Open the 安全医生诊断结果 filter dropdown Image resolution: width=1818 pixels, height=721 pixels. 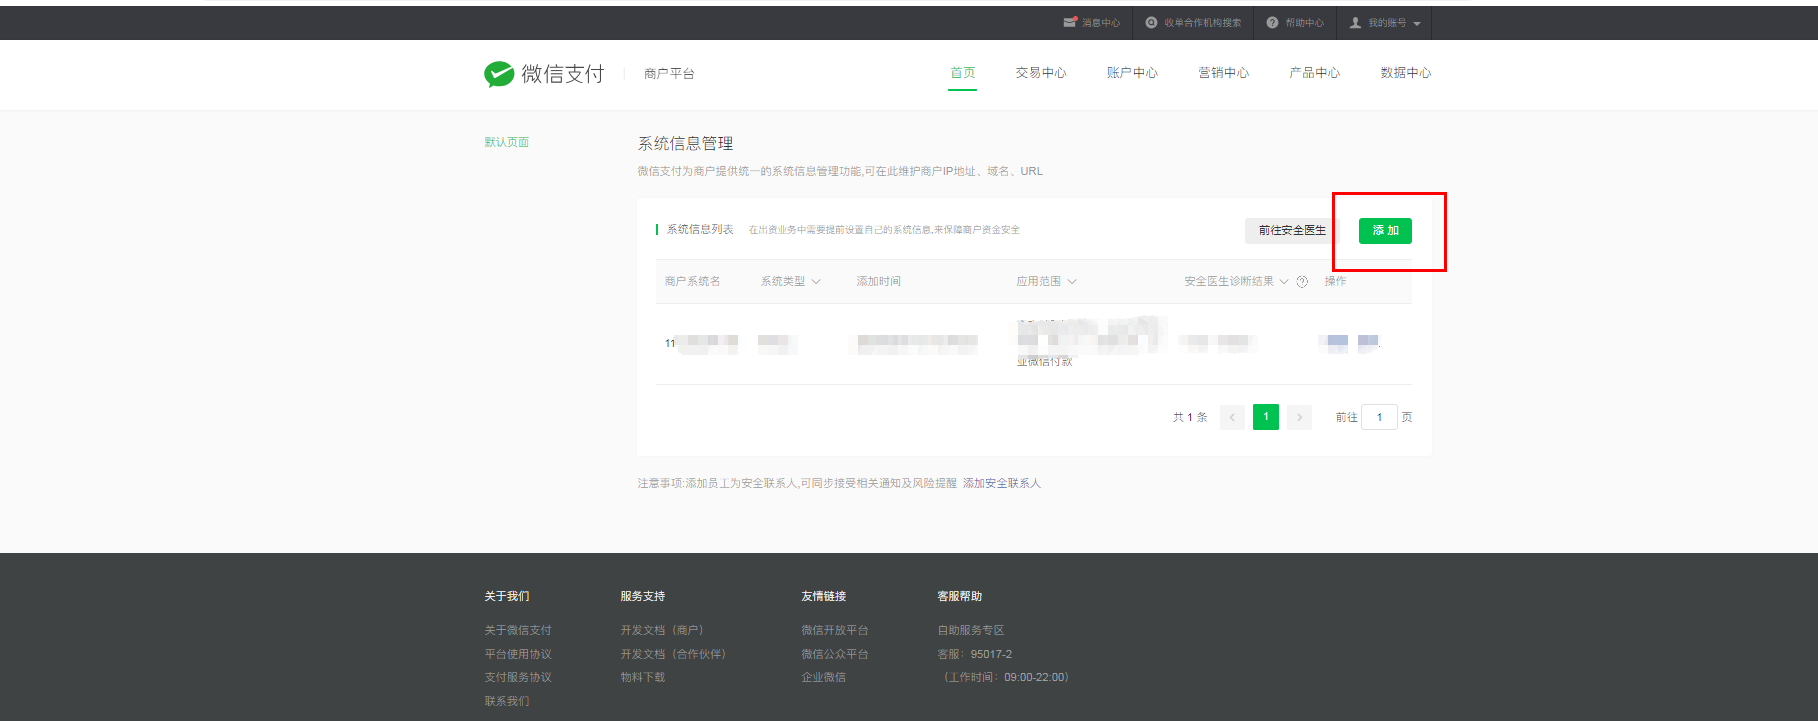click(x=1284, y=282)
